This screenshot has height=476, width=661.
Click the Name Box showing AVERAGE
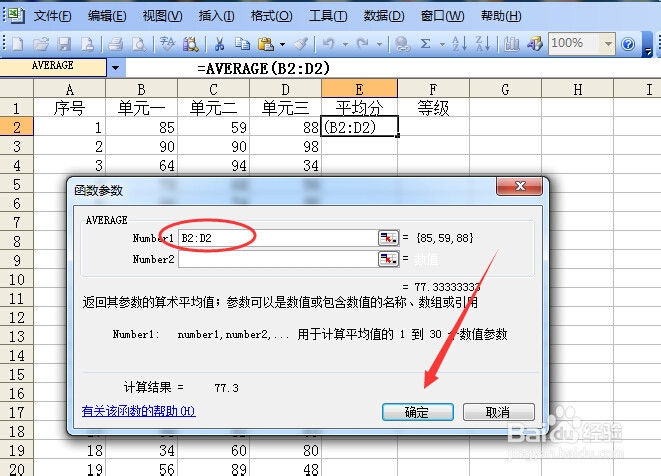tap(53, 67)
